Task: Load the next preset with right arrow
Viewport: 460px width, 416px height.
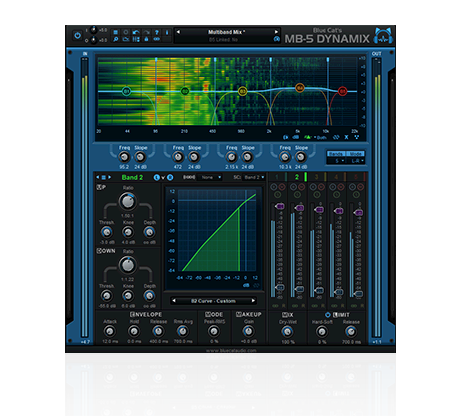Action: click(276, 32)
